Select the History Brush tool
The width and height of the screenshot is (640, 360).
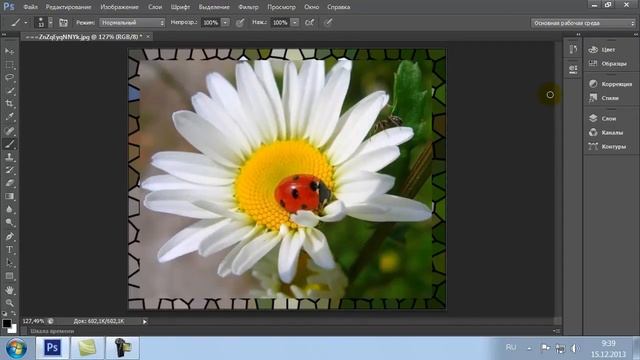pos(9,170)
